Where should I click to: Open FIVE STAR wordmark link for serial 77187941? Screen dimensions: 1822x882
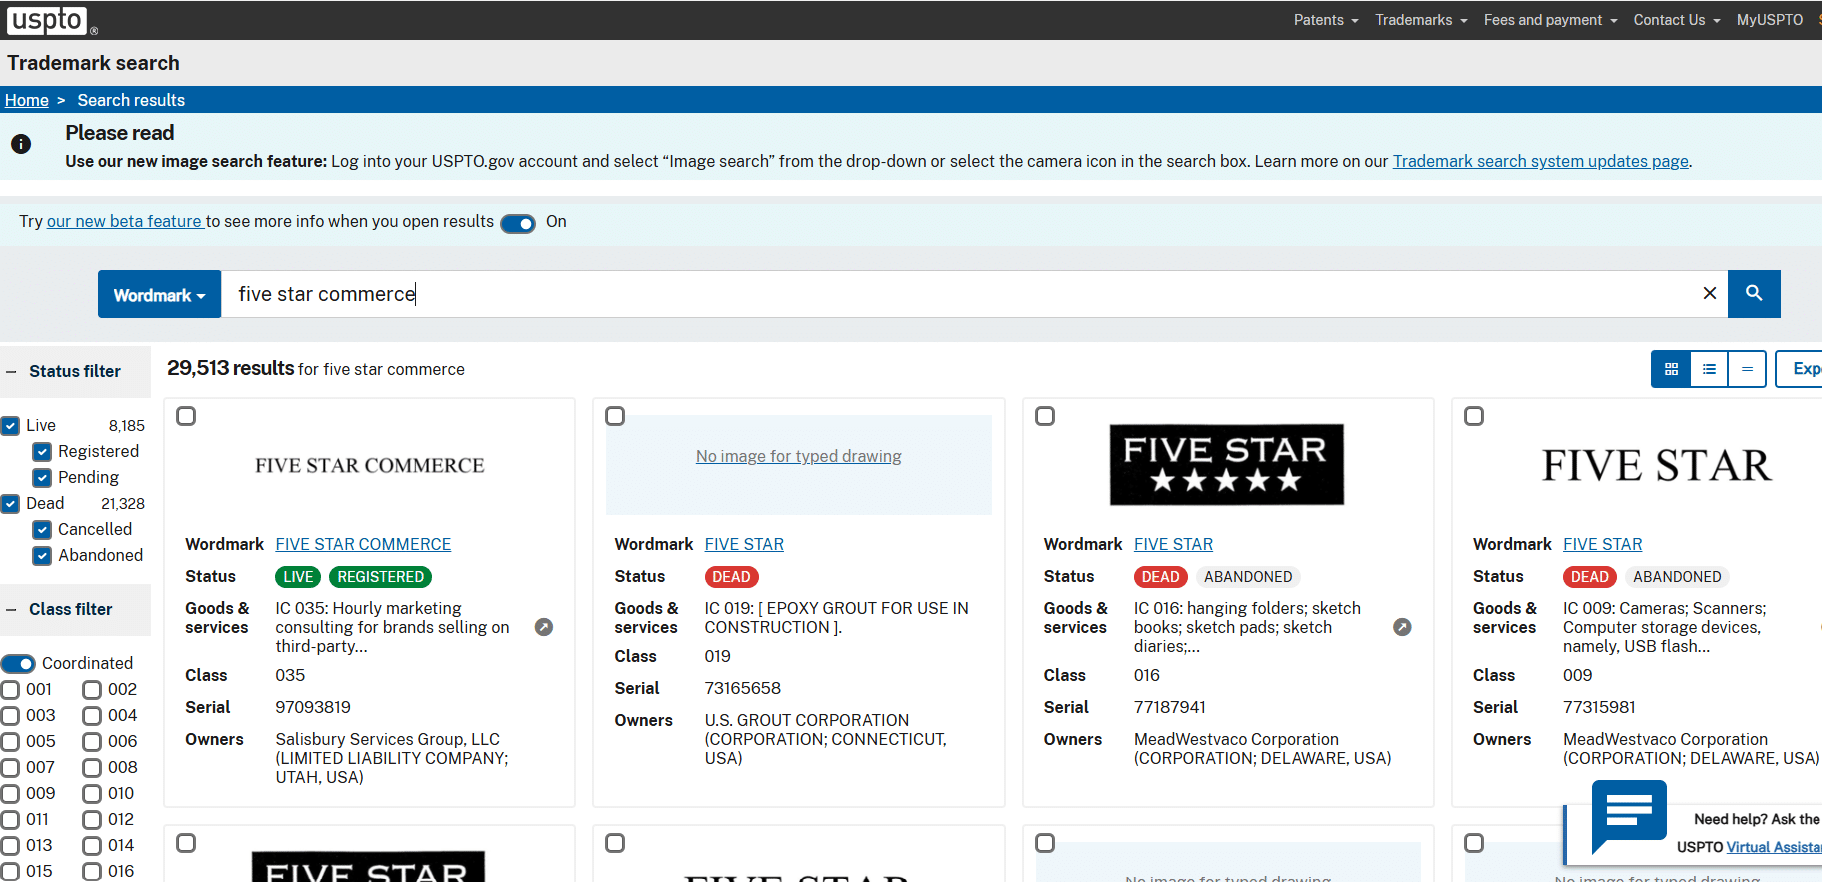(x=1173, y=544)
